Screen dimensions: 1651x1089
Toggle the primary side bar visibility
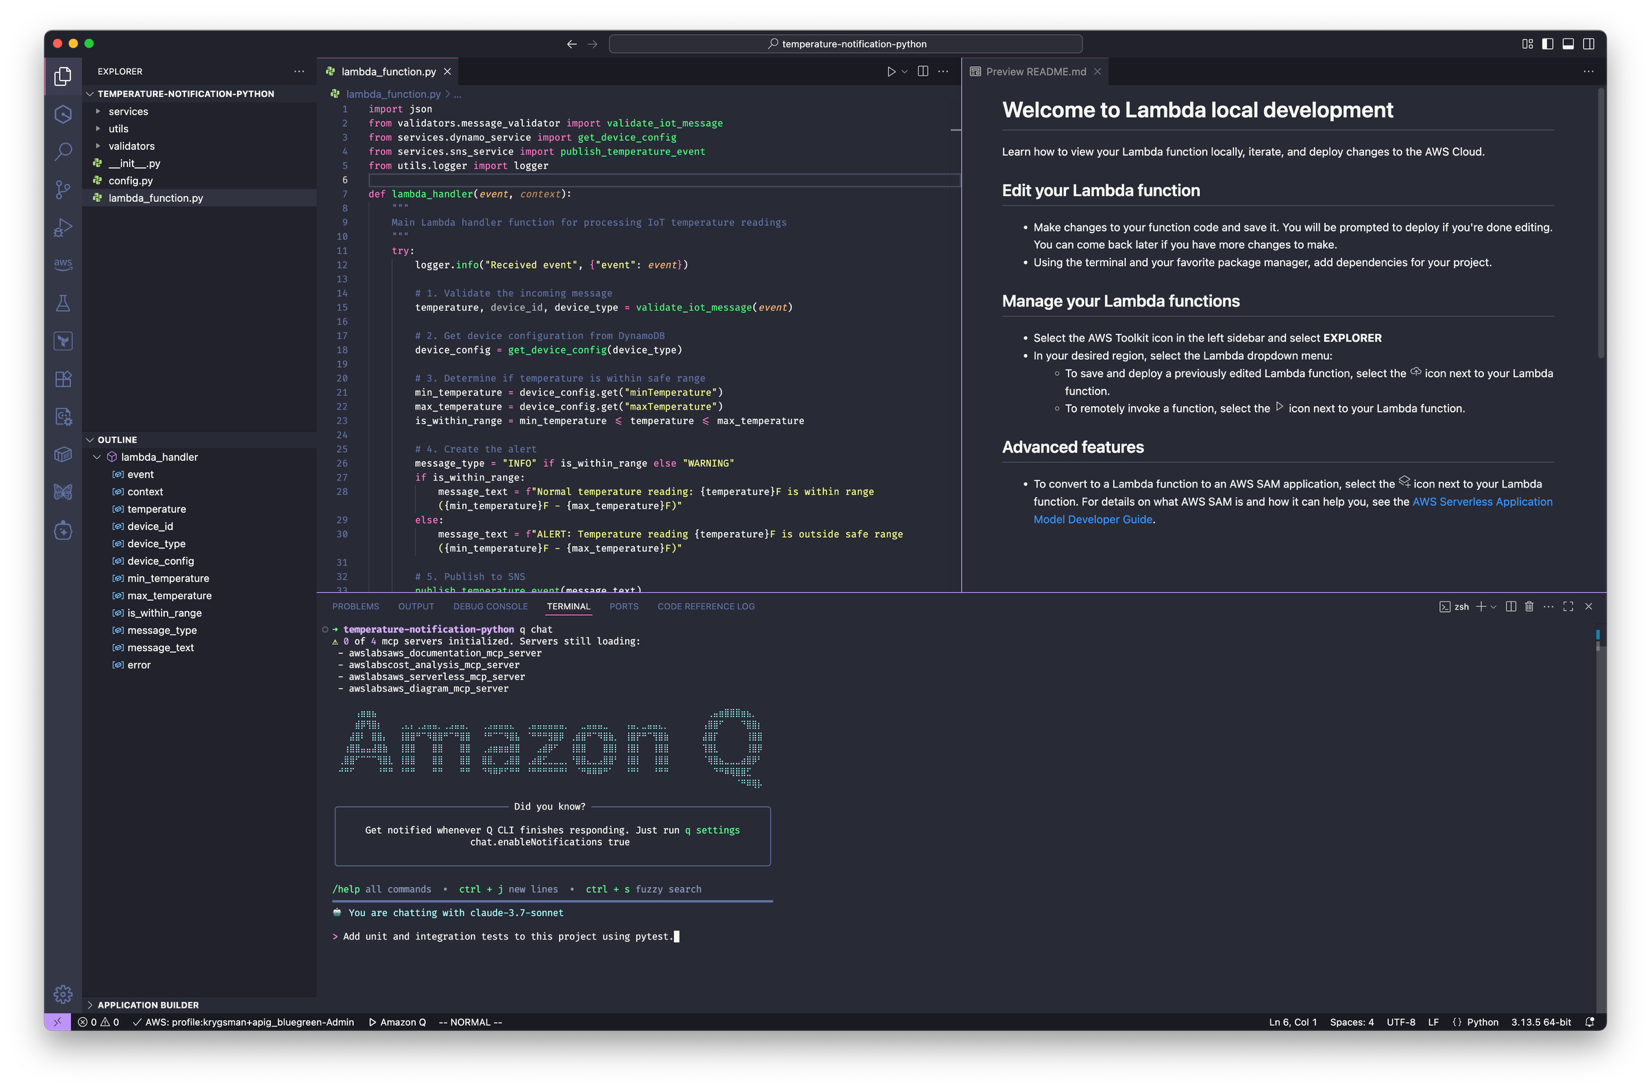pyautogui.click(x=1547, y=44)
